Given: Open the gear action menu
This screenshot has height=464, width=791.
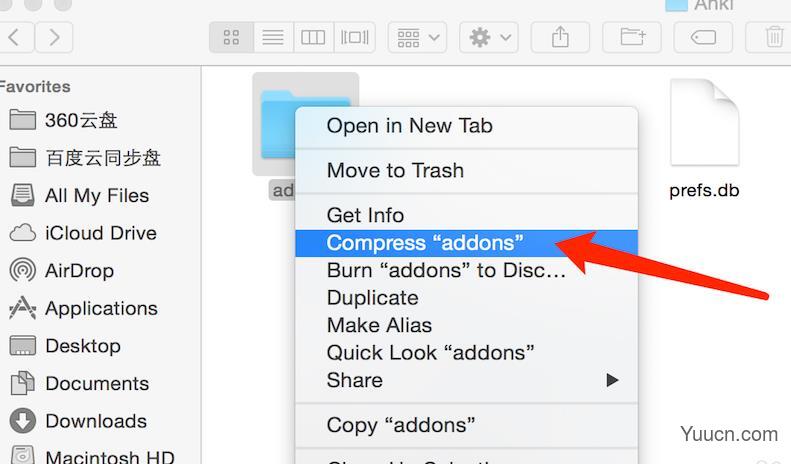Looking at the screenshot, I should (489, 37).
